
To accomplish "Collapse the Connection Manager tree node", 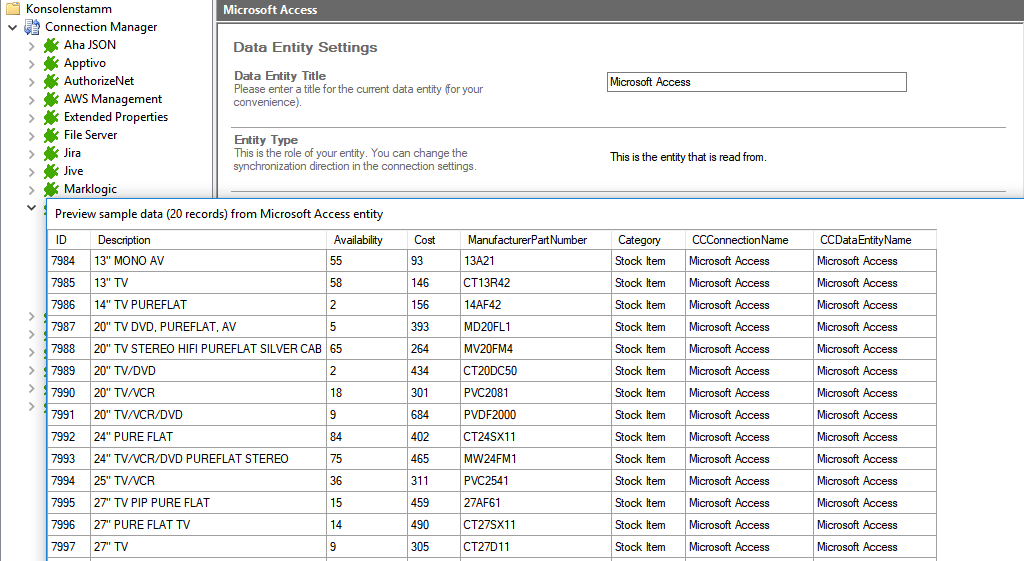I will (12, 27).
